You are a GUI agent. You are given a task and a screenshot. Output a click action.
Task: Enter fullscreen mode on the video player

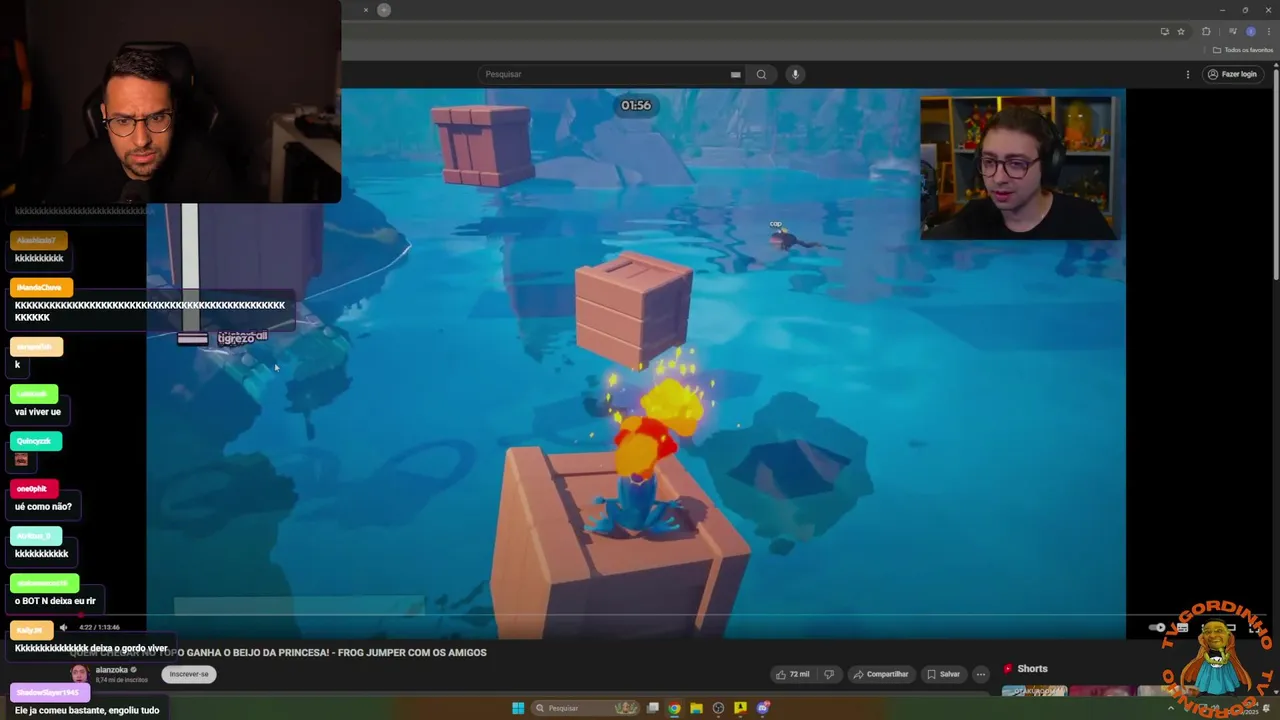(1255, 627)
